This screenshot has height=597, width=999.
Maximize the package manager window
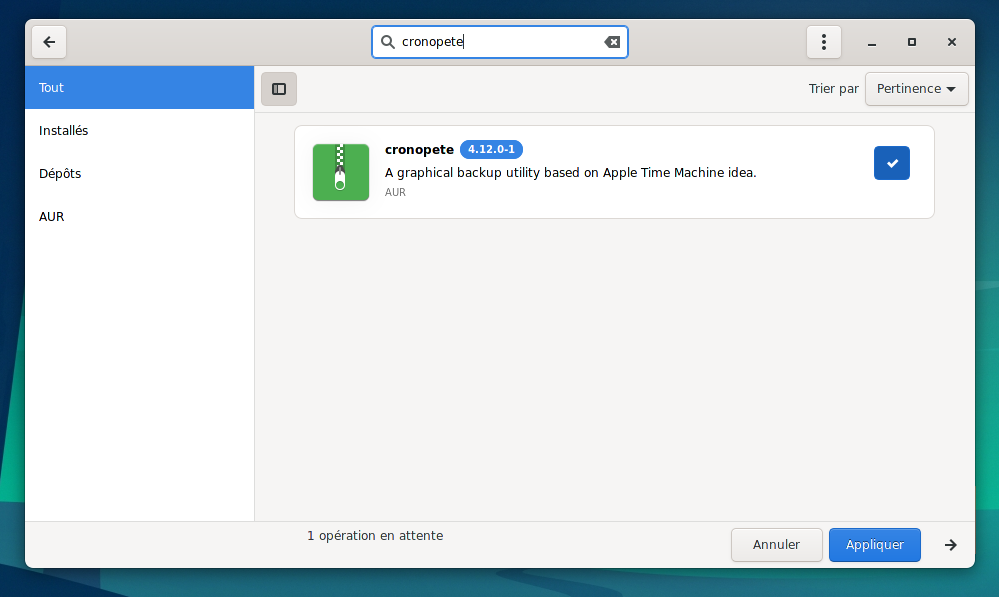coord(911,42)
